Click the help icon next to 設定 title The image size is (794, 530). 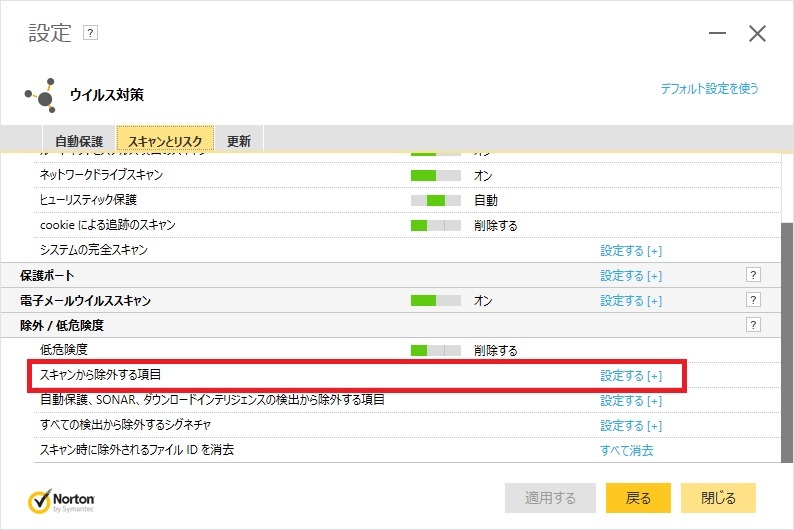(x=91, y=33)
